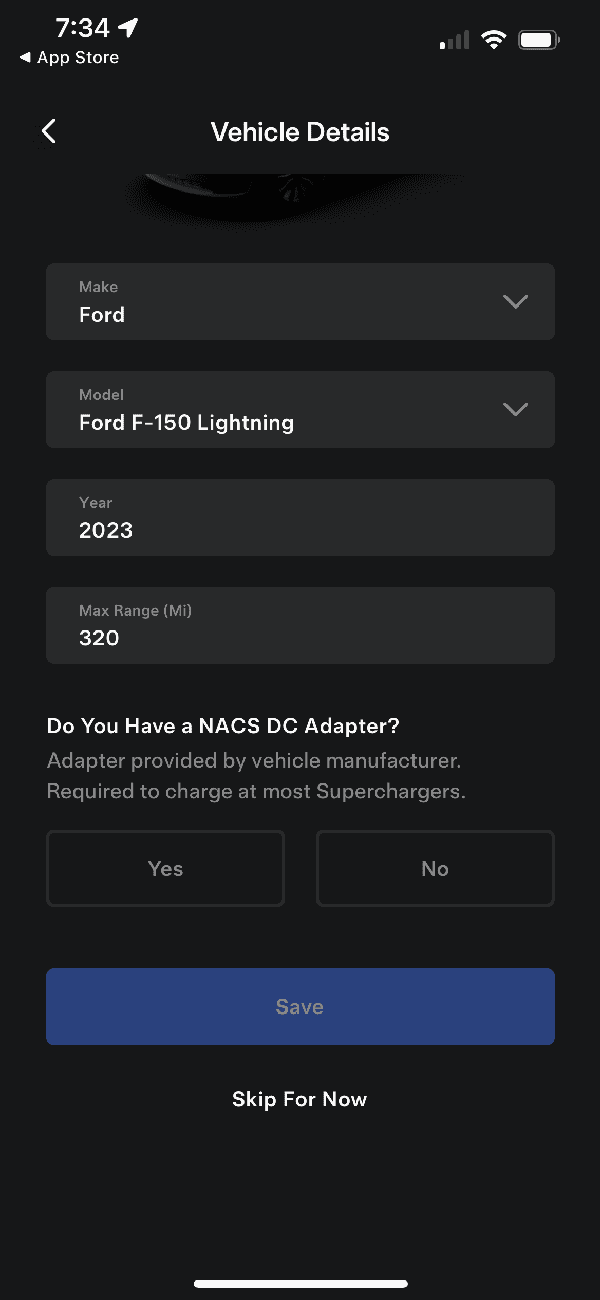Choose No for NACS DC Adapter
This screenshot has width=600, height=1300.
[435, 869]
